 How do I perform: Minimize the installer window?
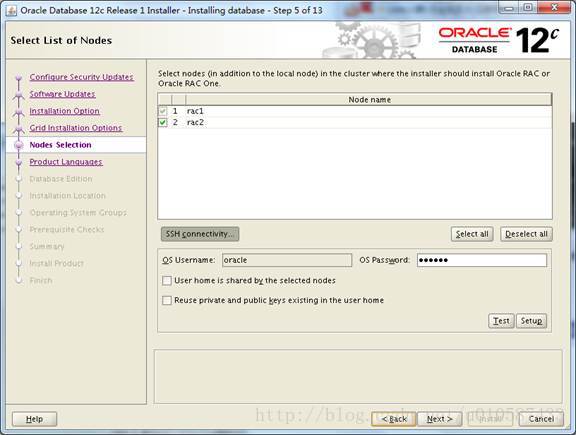click(x=509, y=8)
